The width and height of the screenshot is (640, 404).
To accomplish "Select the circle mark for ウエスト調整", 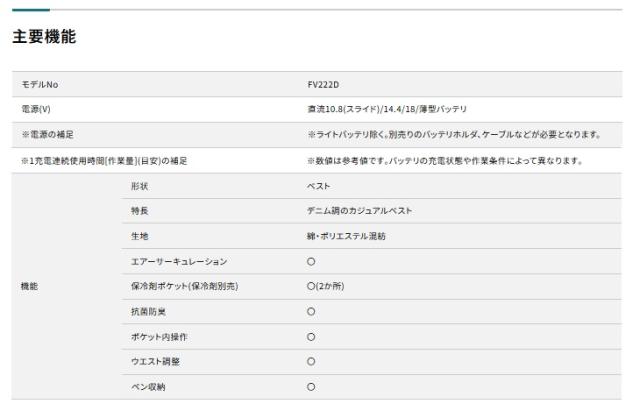I will tap(311, 362).
